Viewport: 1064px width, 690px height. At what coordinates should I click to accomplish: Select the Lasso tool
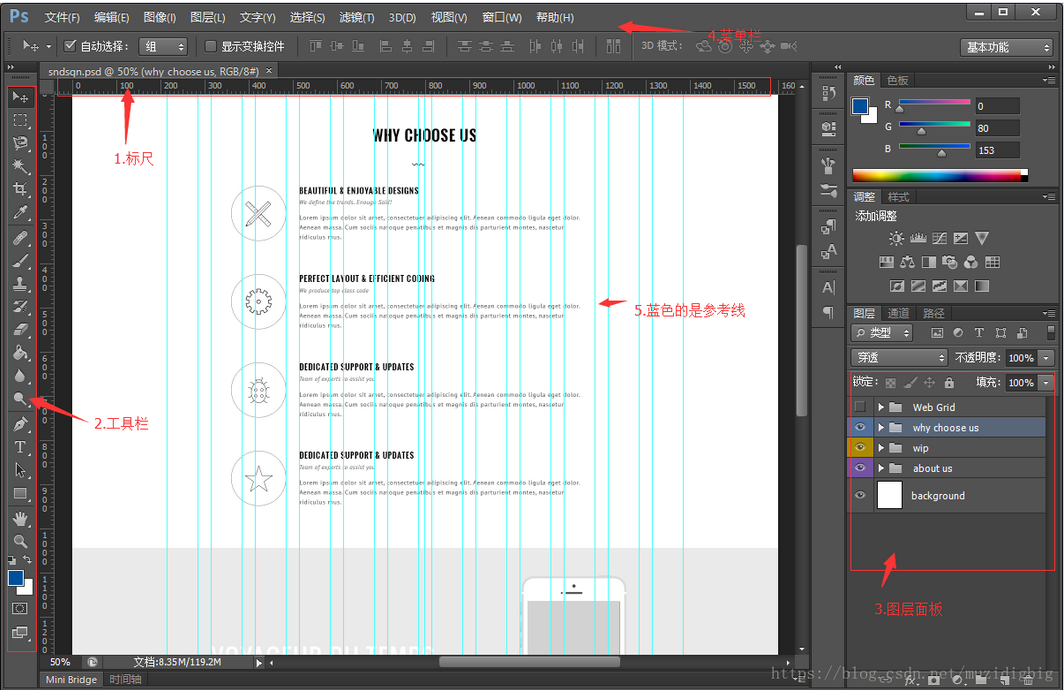[x=20, y=143]
